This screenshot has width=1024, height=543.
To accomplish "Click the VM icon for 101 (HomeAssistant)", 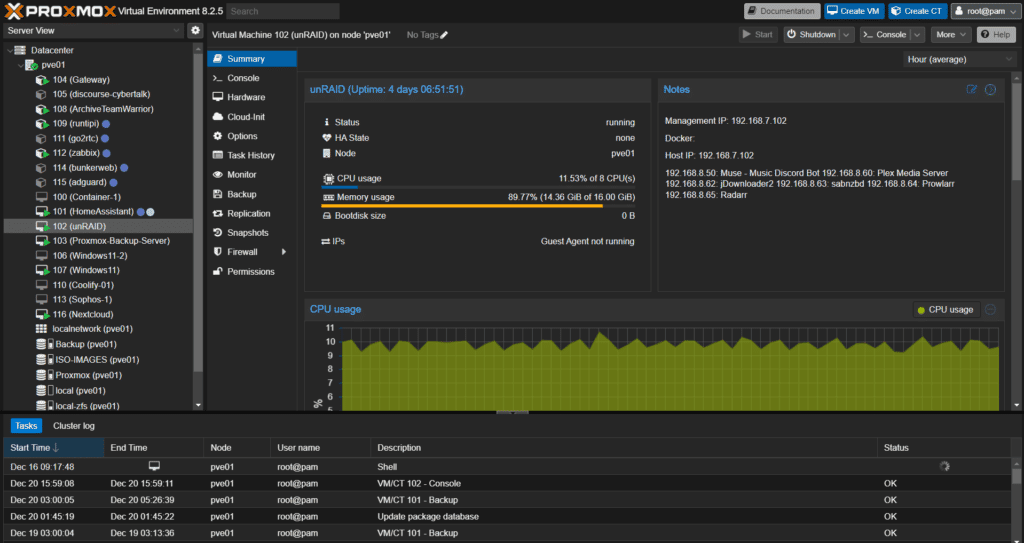I will 42,212.
